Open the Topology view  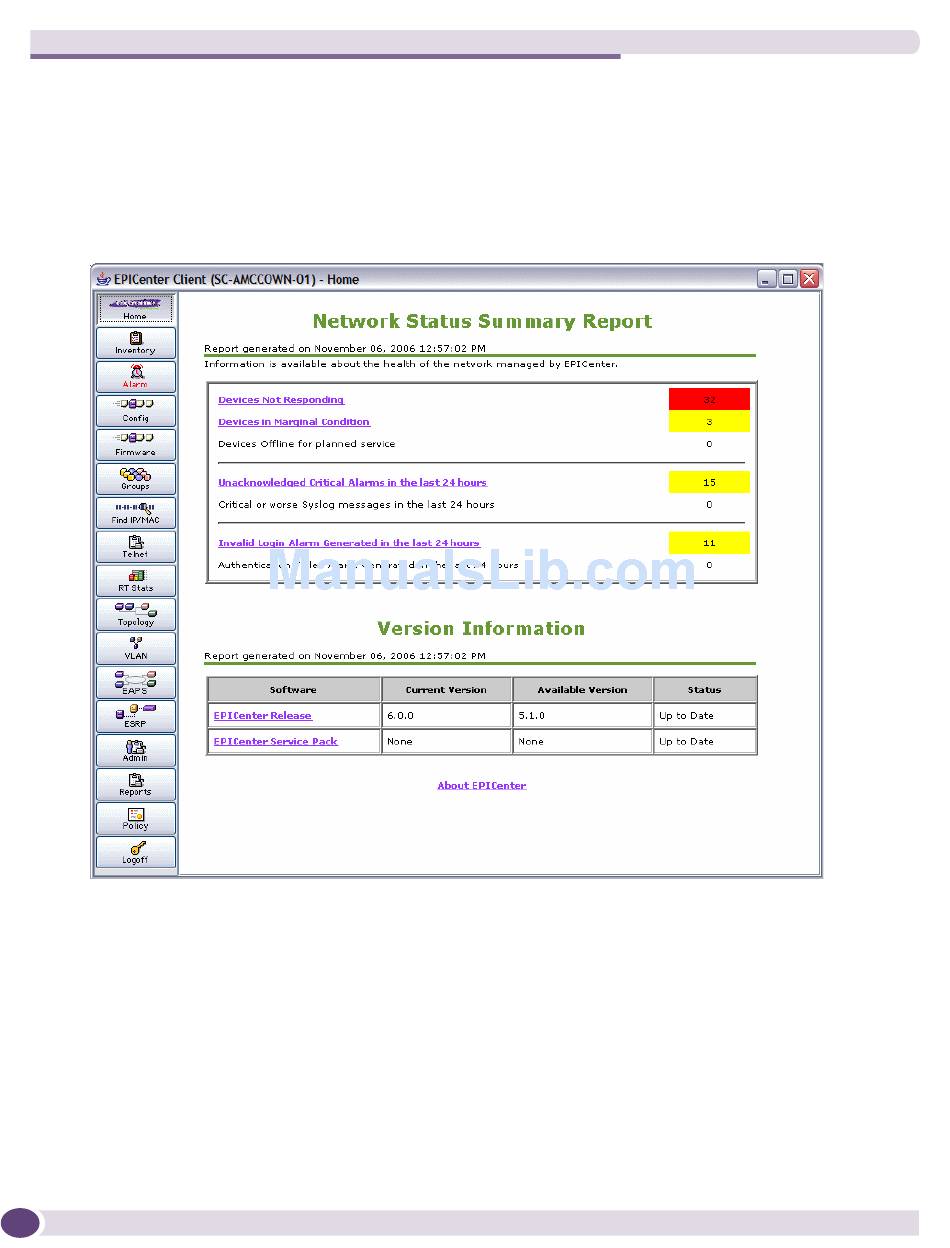coord(135,615)
